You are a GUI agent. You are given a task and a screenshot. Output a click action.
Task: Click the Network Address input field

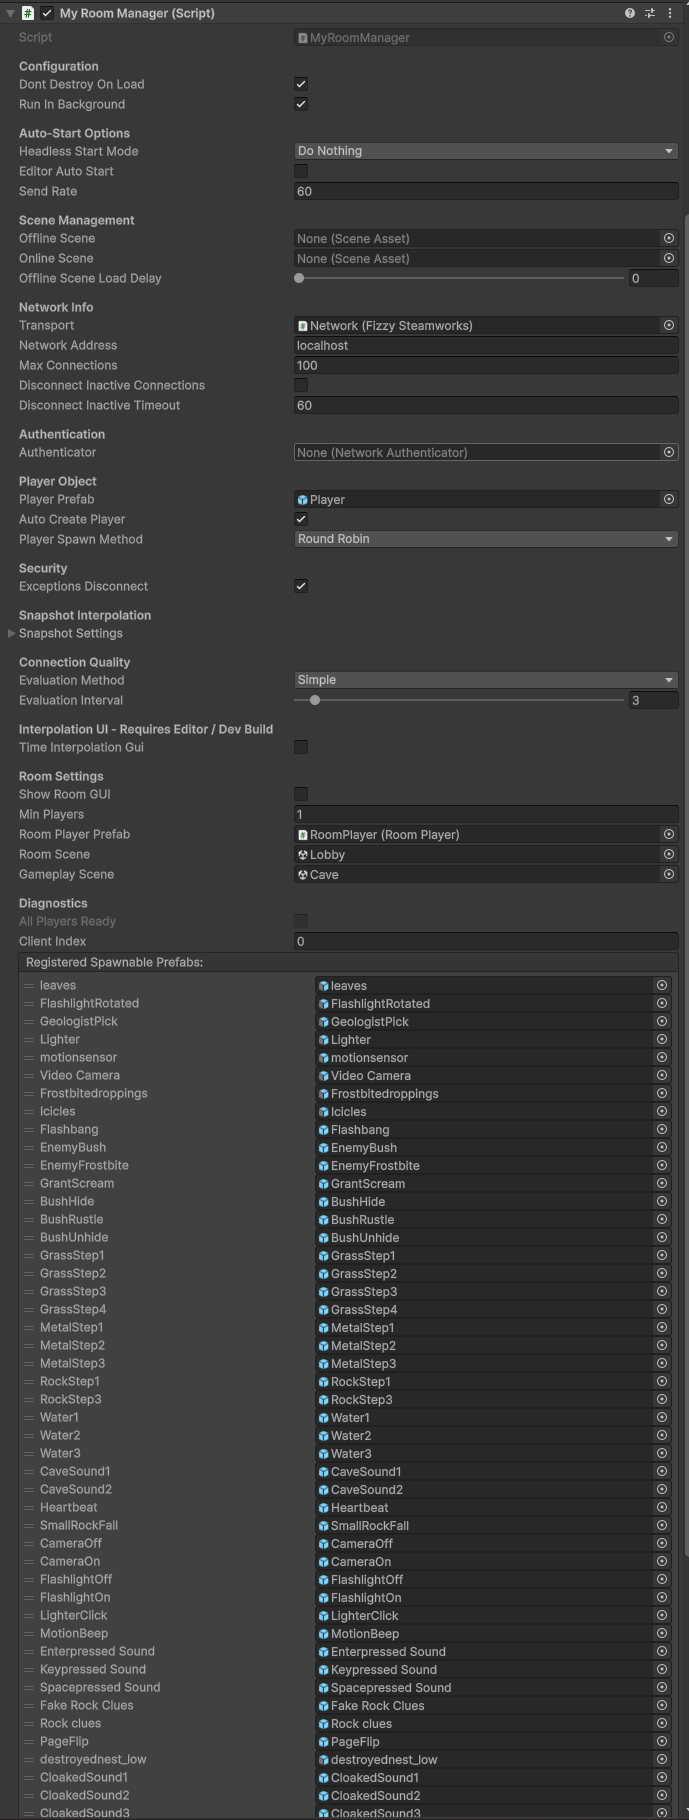click(x=485, y=345)
